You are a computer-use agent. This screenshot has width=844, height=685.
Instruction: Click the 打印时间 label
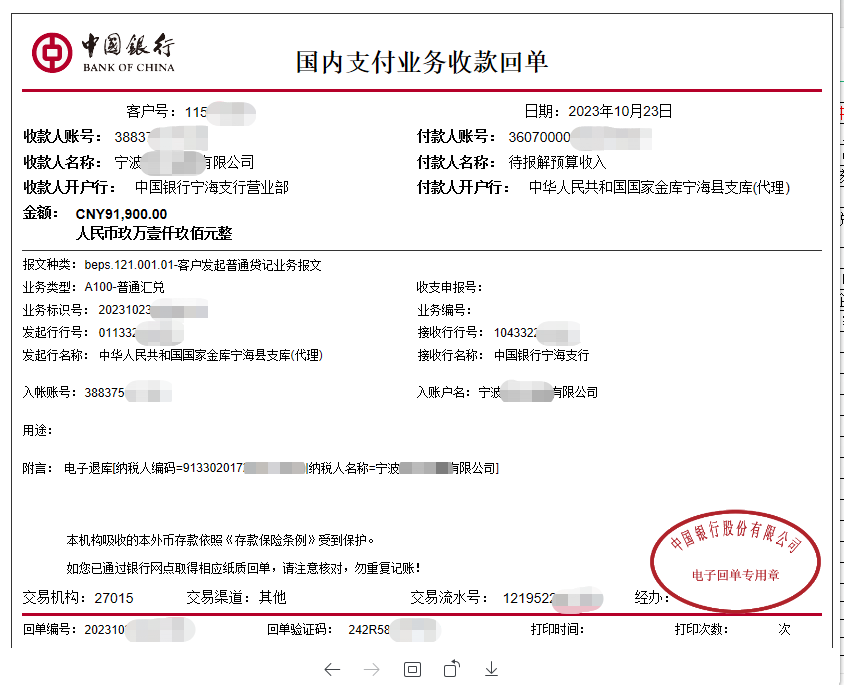[557, 629]
